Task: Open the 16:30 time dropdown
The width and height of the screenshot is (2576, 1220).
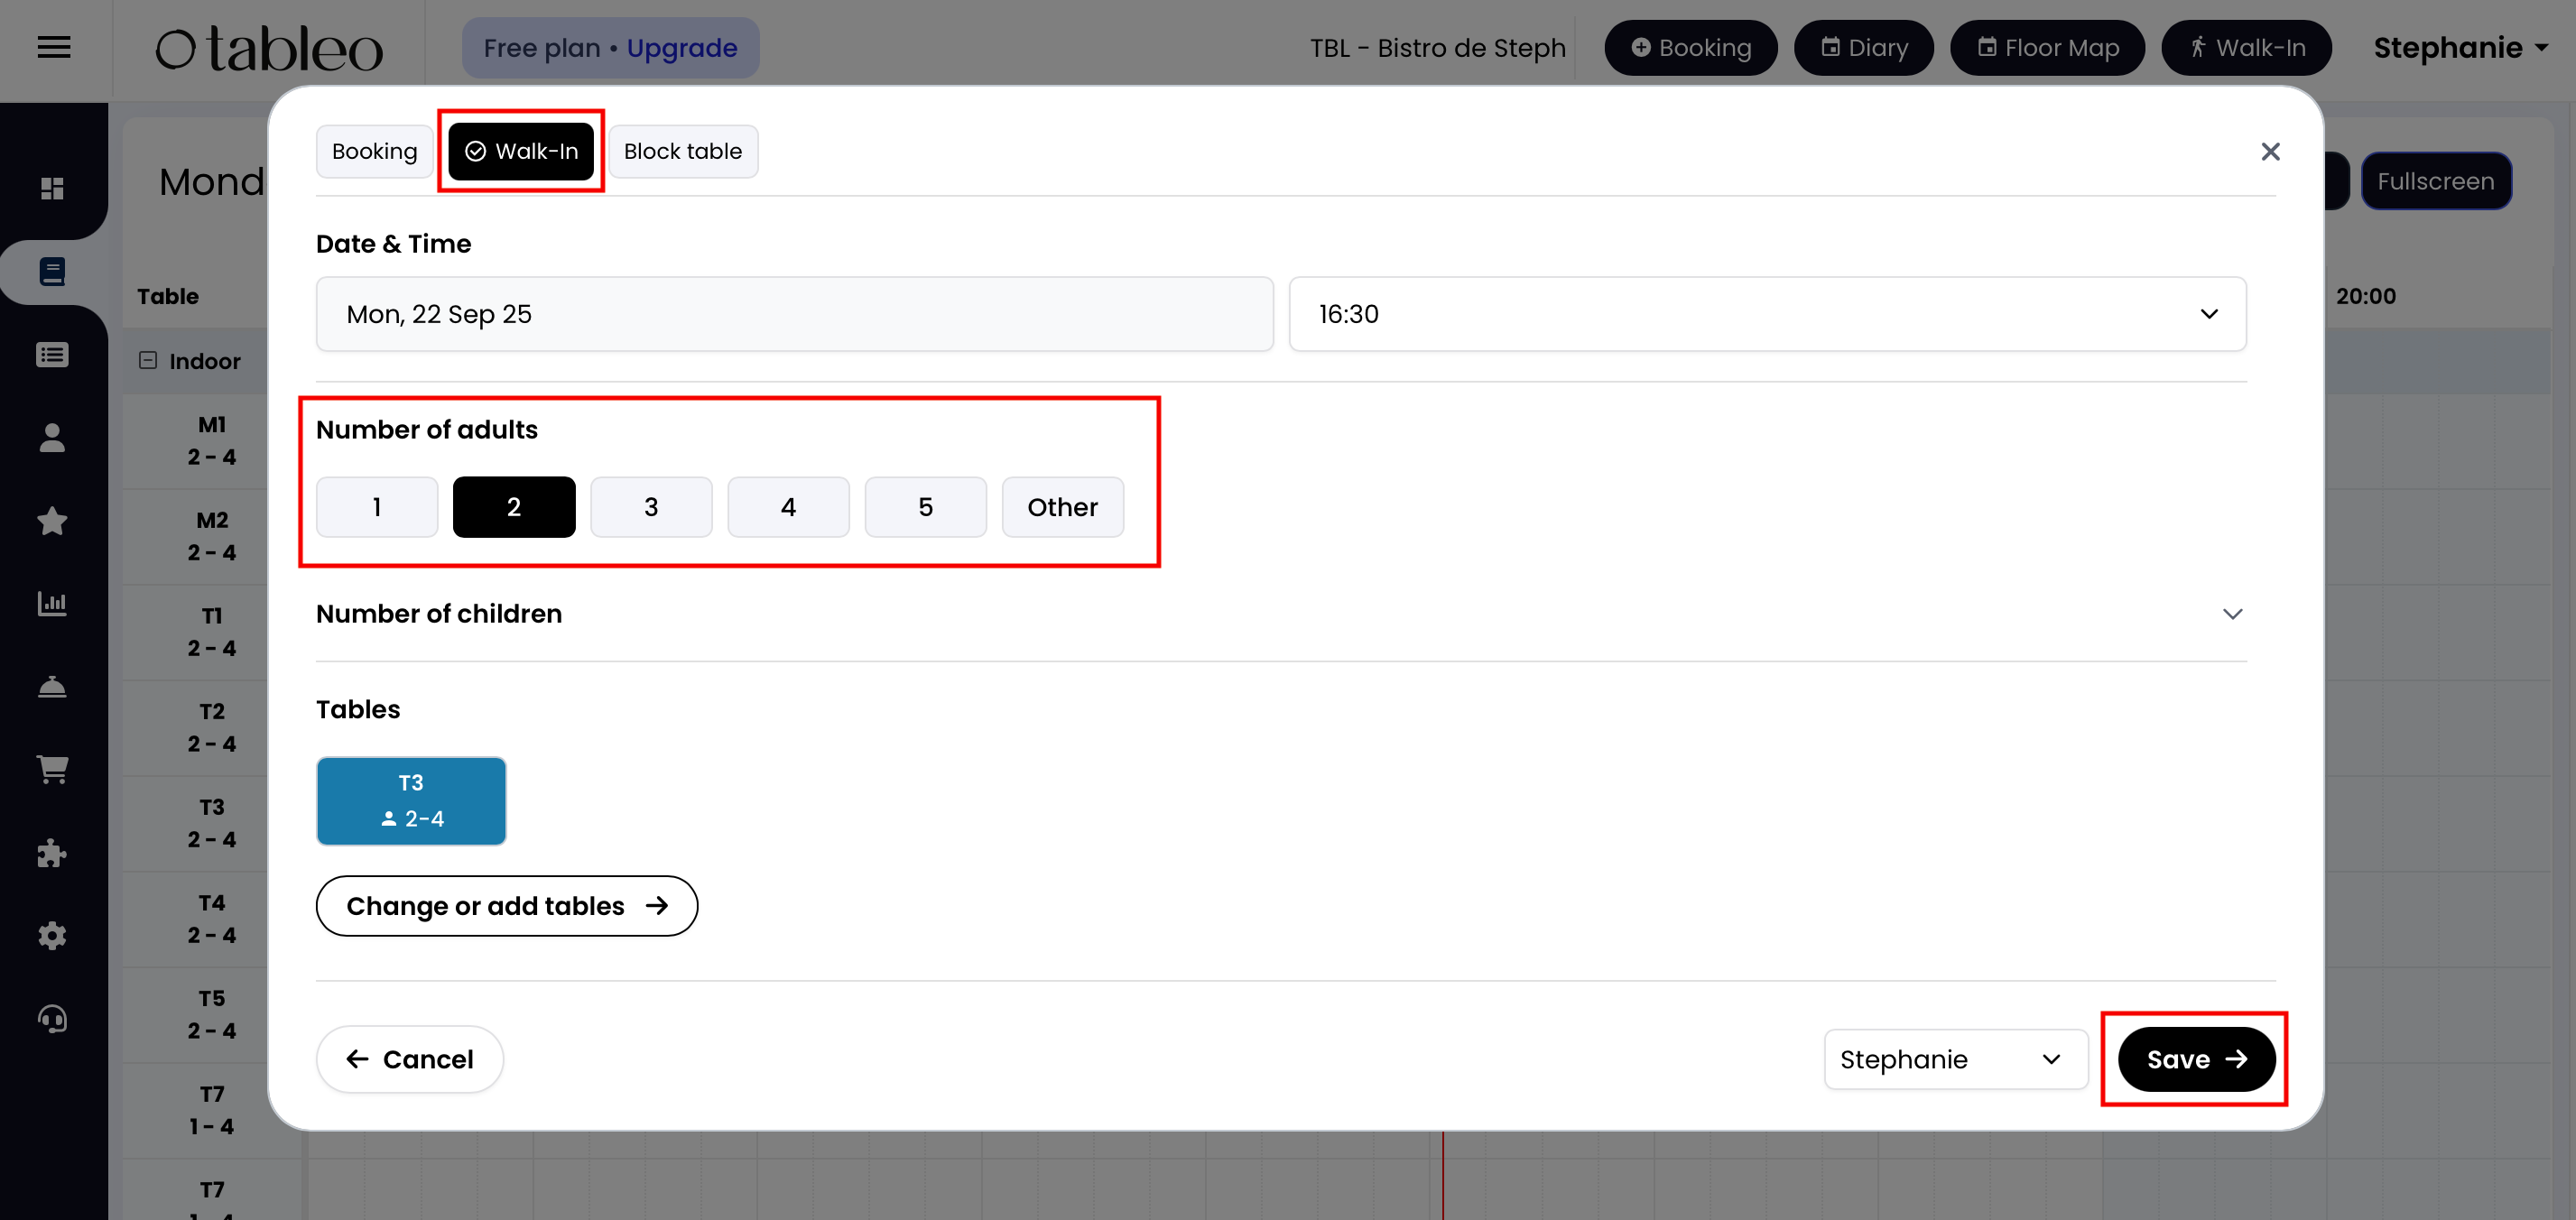Action: point(1767,314)
